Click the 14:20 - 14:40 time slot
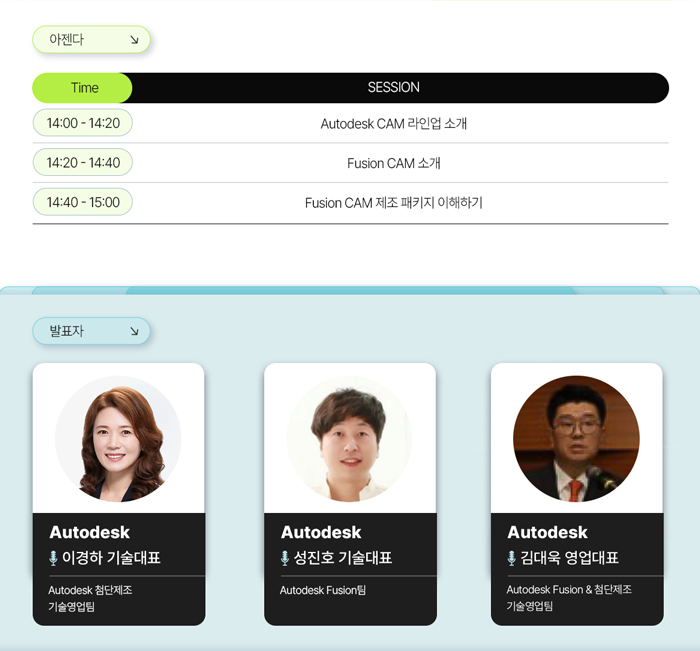700x651 pixels. 83,163
